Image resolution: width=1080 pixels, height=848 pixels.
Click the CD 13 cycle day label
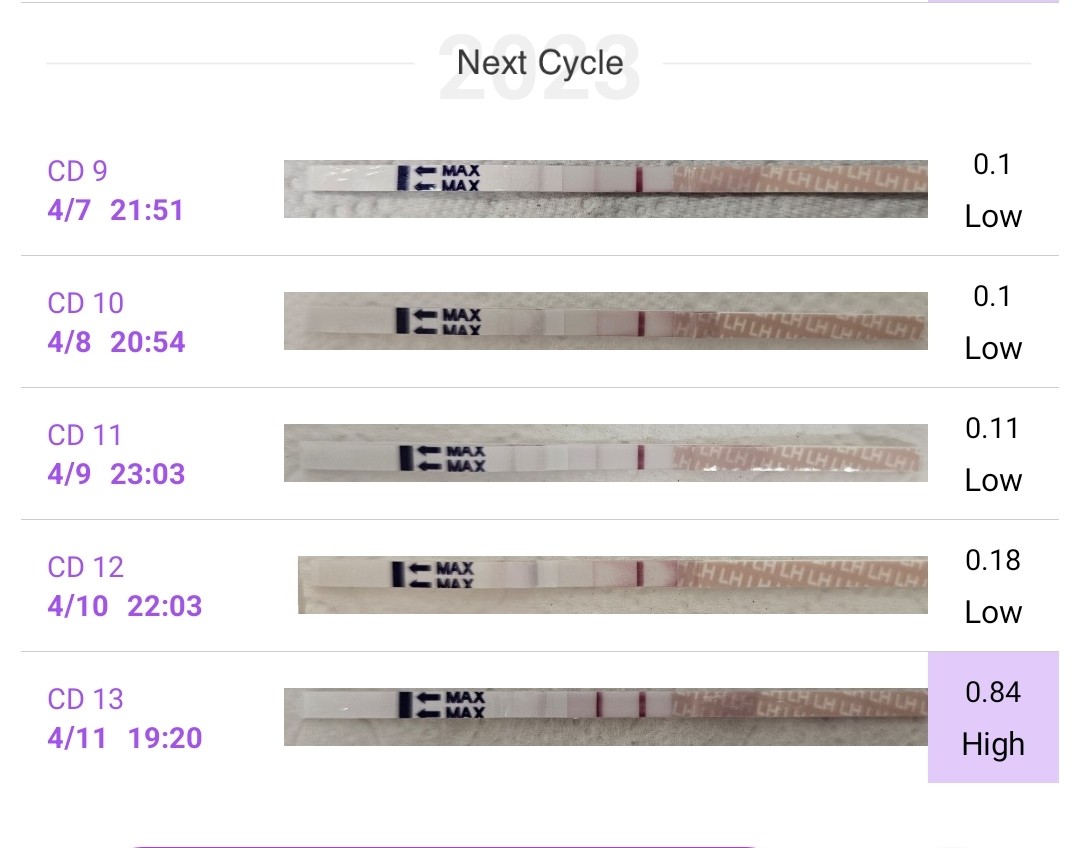[x=85, y=699]
